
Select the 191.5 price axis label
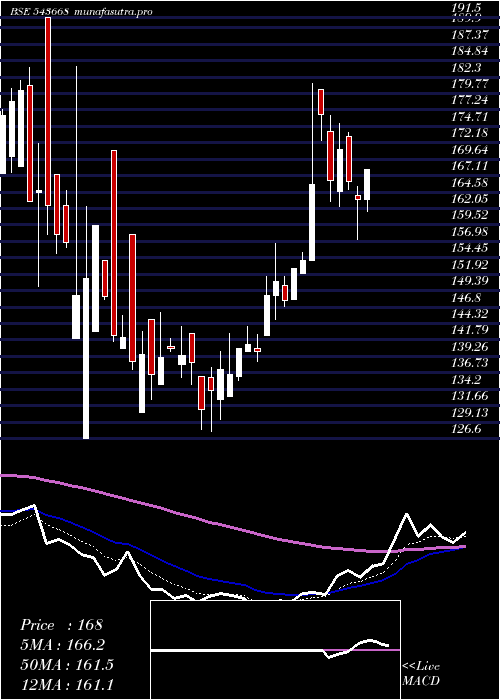coord(468,8)
